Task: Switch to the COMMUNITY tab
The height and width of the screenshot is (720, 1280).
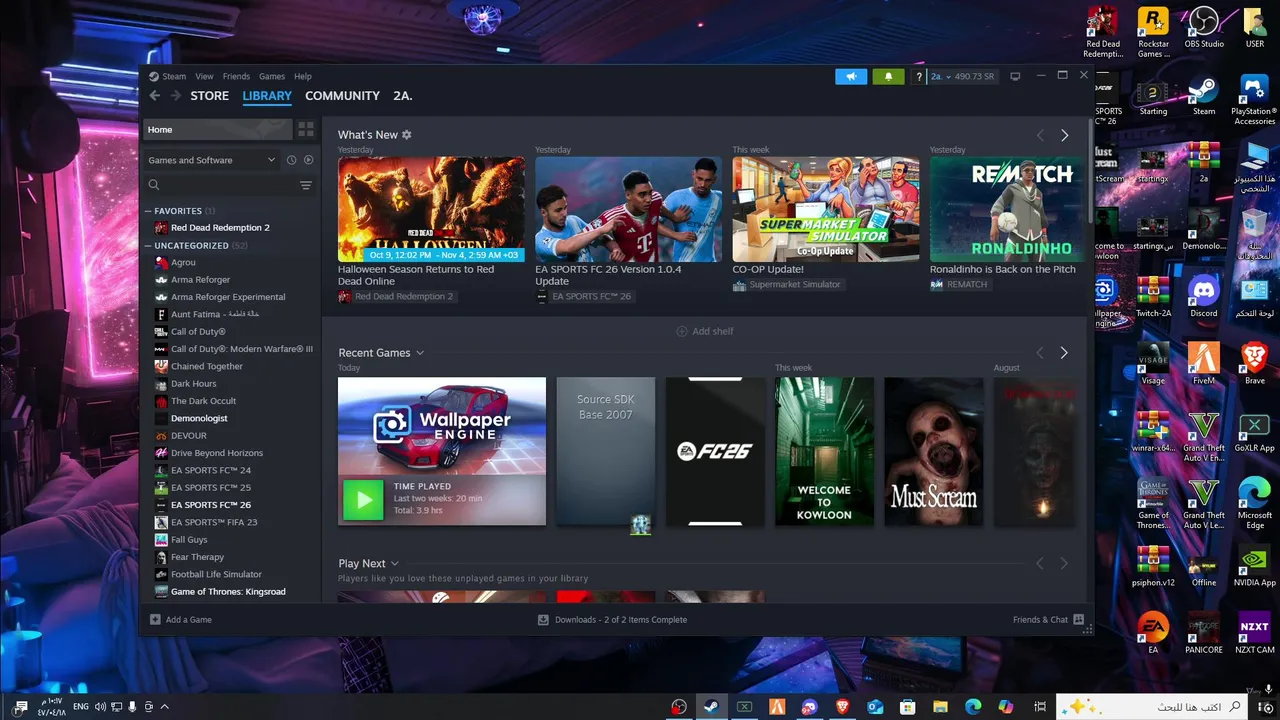Action: click(x=342, y=96)
